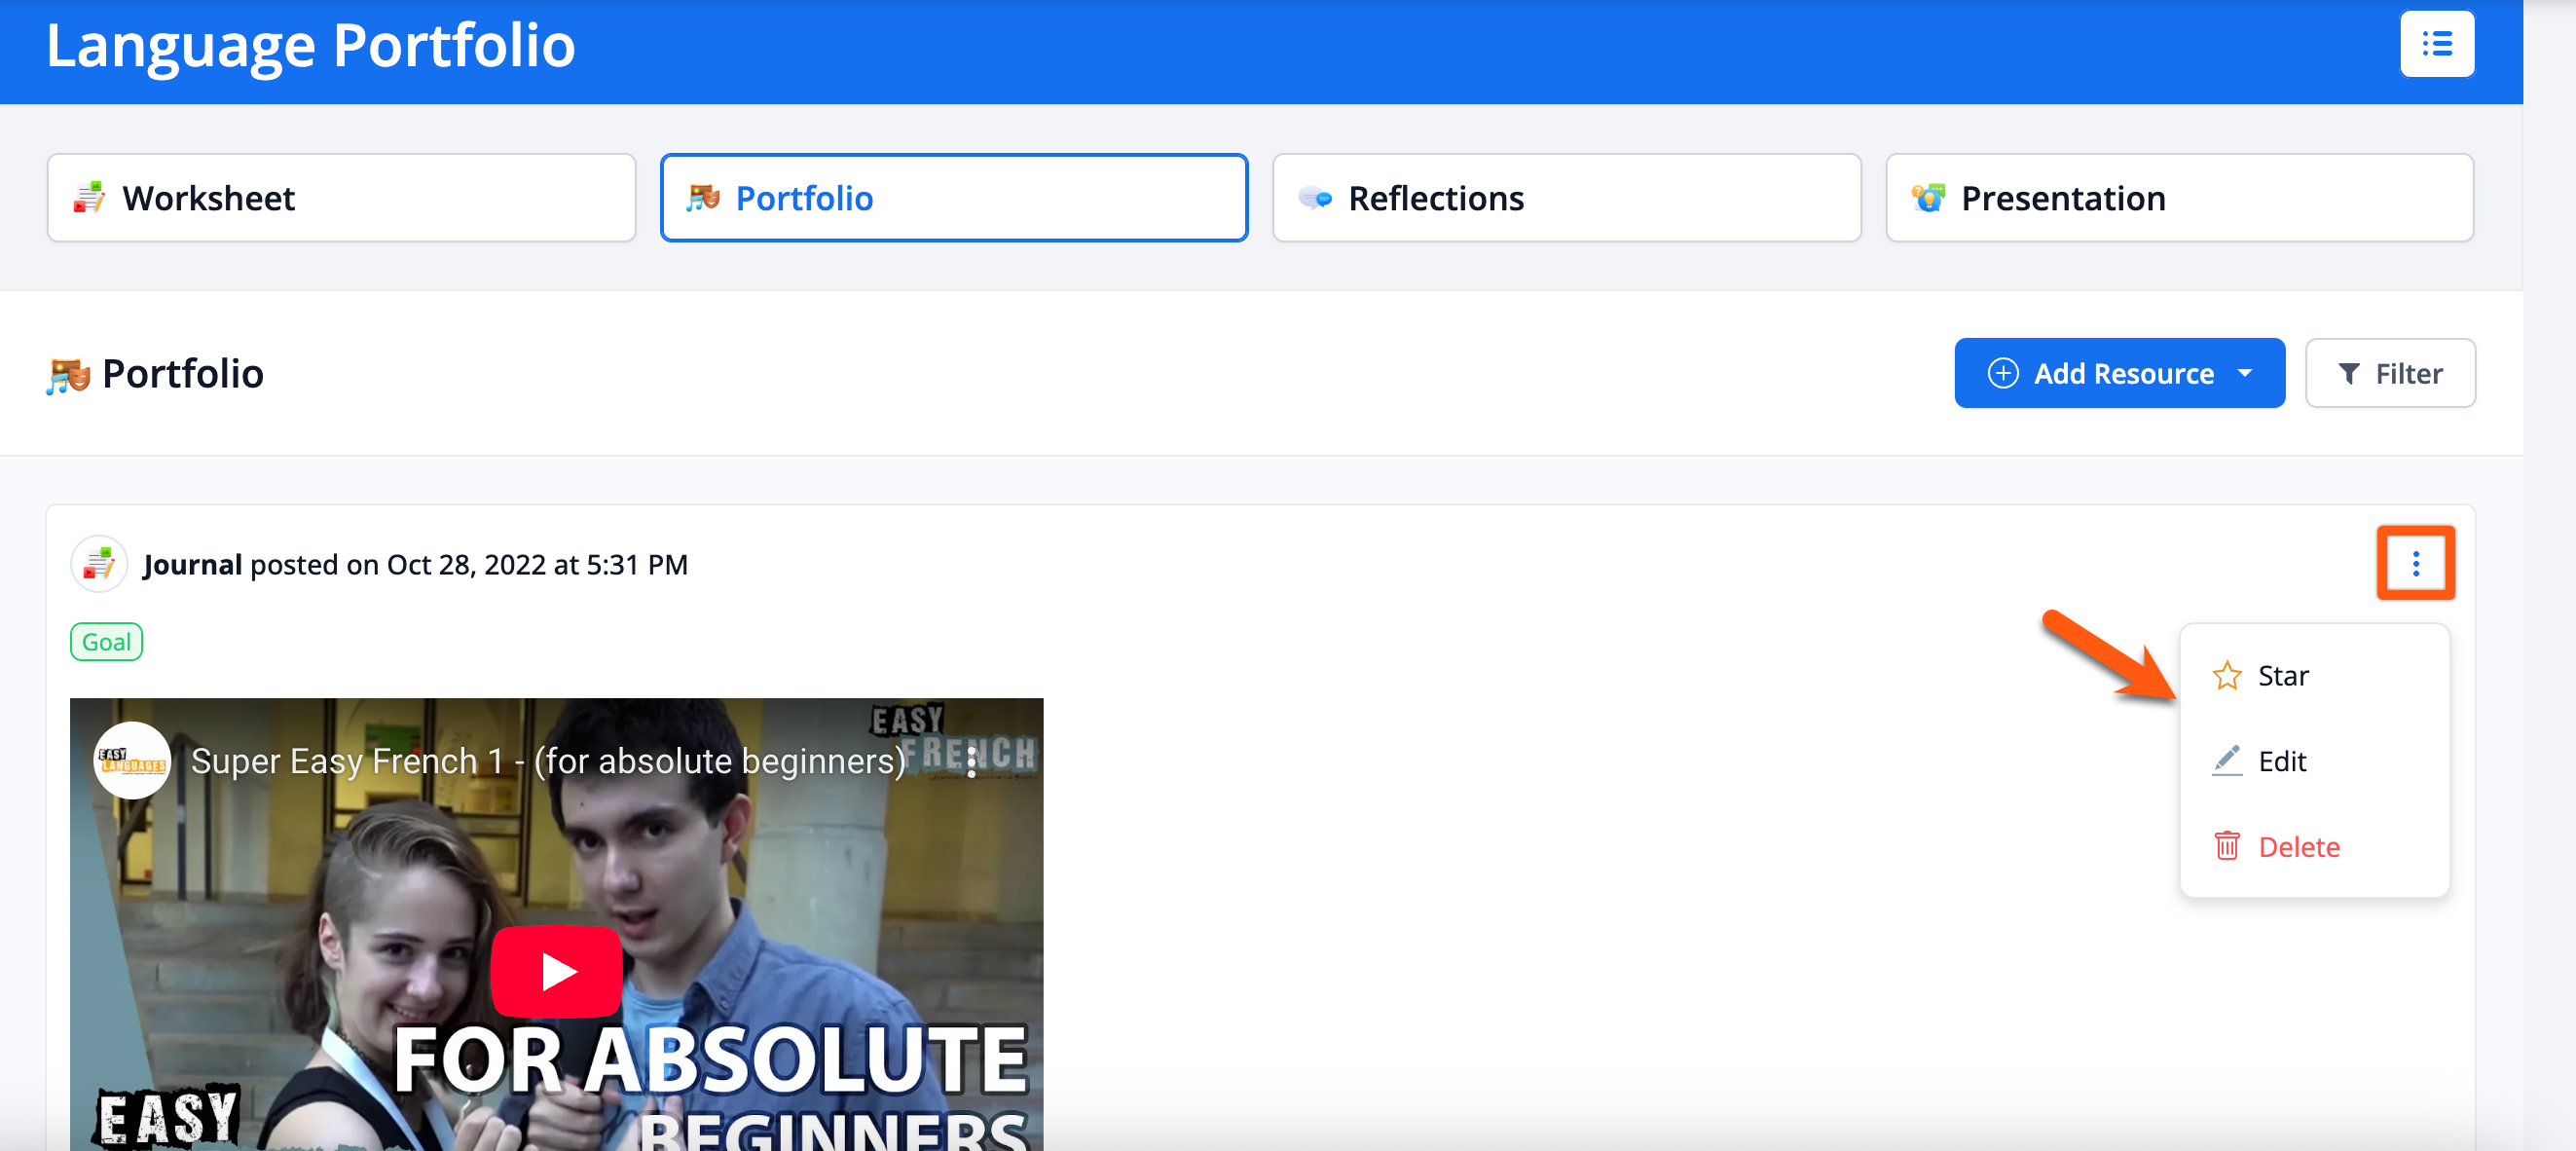Open the list menu icon in header
The width and height of the screenshot is (2576, 1151).
pyautogui.click(x=2436, y=44)
